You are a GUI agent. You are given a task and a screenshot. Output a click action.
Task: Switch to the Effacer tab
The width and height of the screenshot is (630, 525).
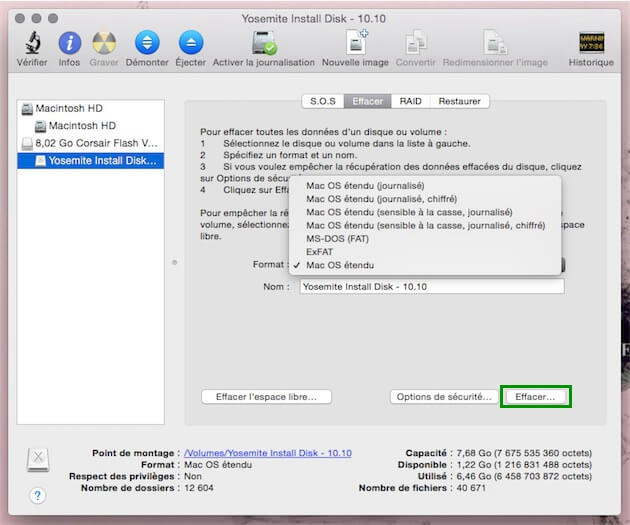pos(367,101)
